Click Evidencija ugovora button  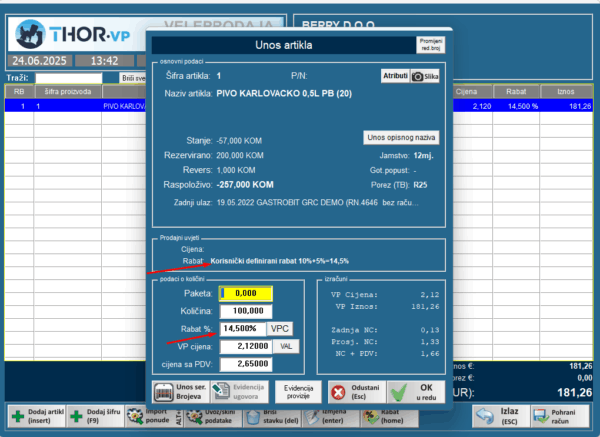240,392
